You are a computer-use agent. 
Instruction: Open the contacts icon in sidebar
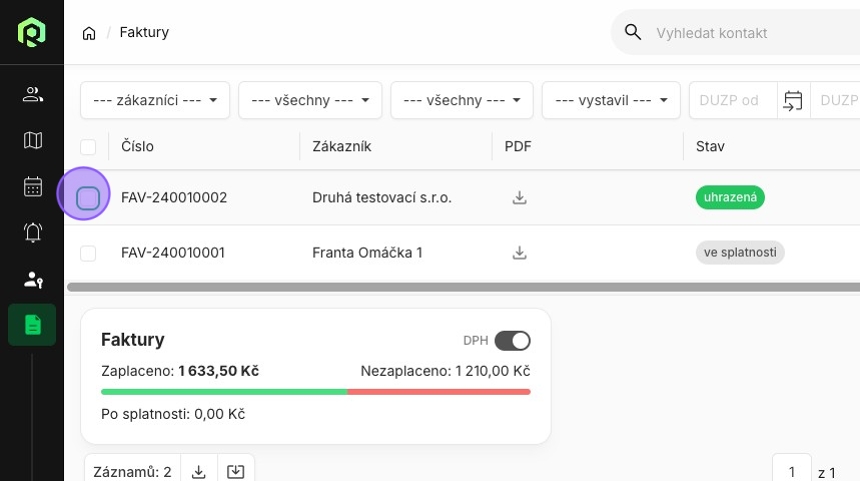click(x=32, y=95)
